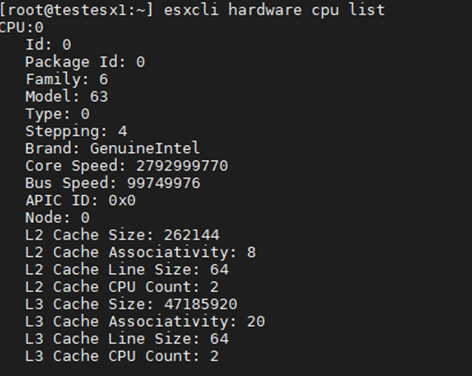The height and width of the screenshot is (376, 472).
Task: Click the CPU:0 header line
Action: 22,27
